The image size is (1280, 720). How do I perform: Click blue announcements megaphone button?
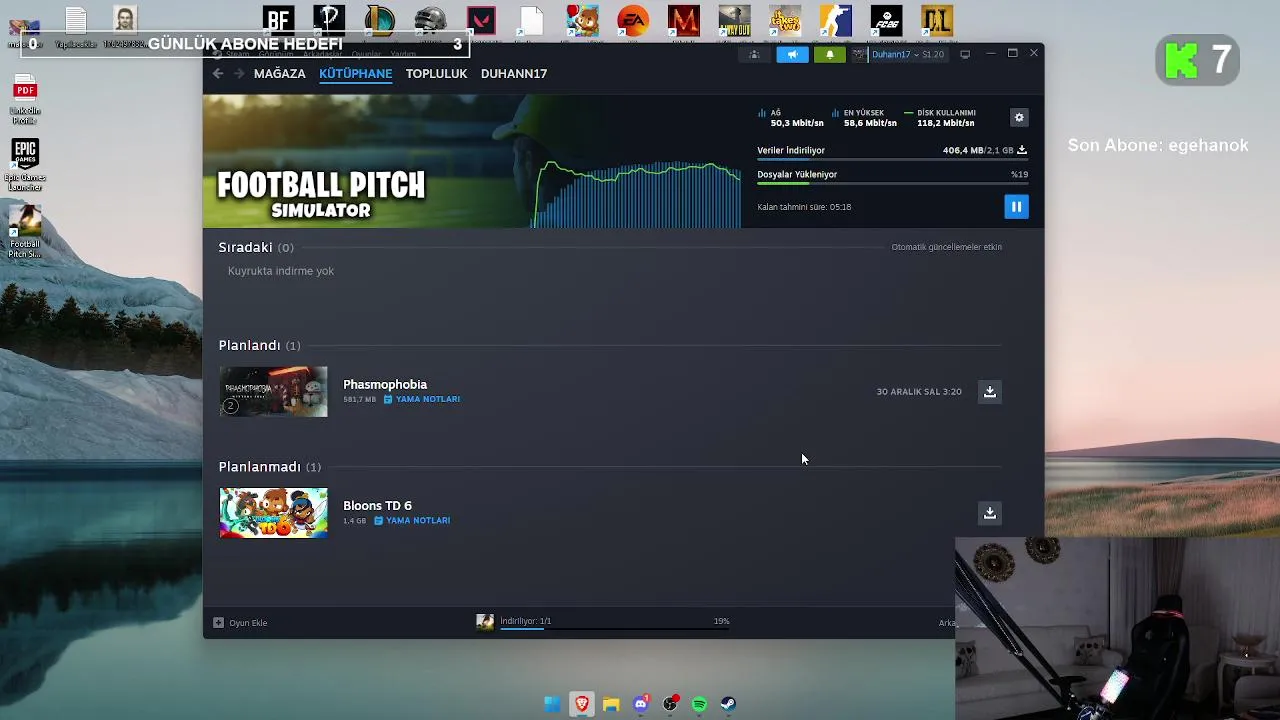792,54
